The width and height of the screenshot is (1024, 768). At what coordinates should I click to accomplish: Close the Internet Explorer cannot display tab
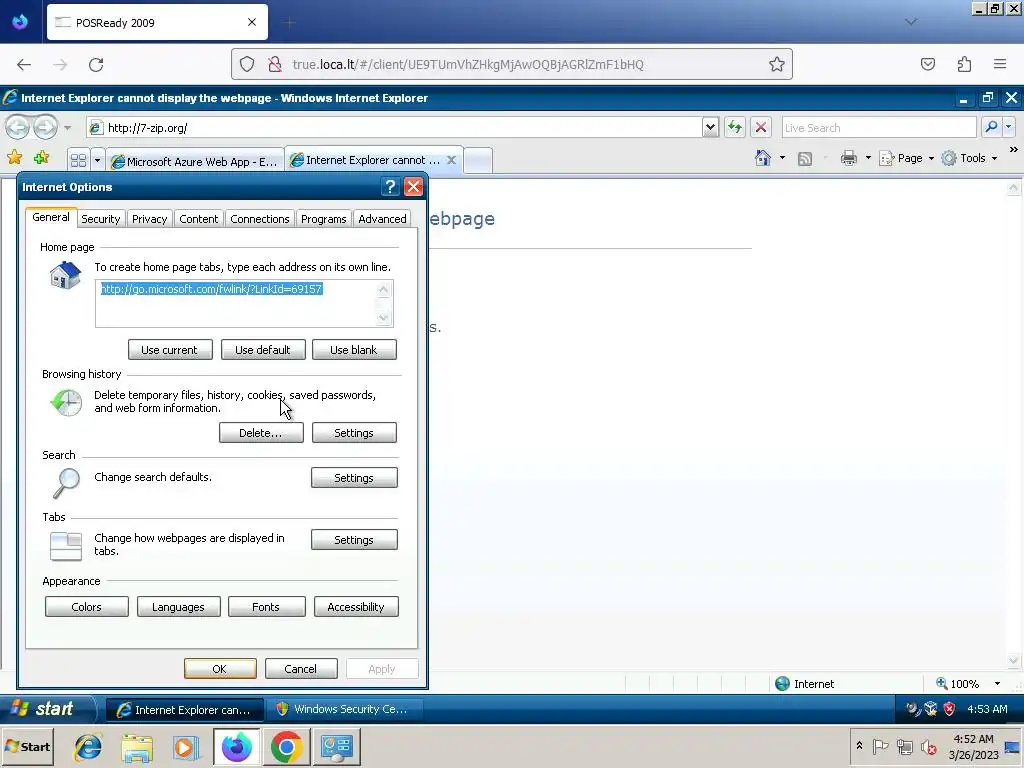pyautogui.click(x=451, y=160)
